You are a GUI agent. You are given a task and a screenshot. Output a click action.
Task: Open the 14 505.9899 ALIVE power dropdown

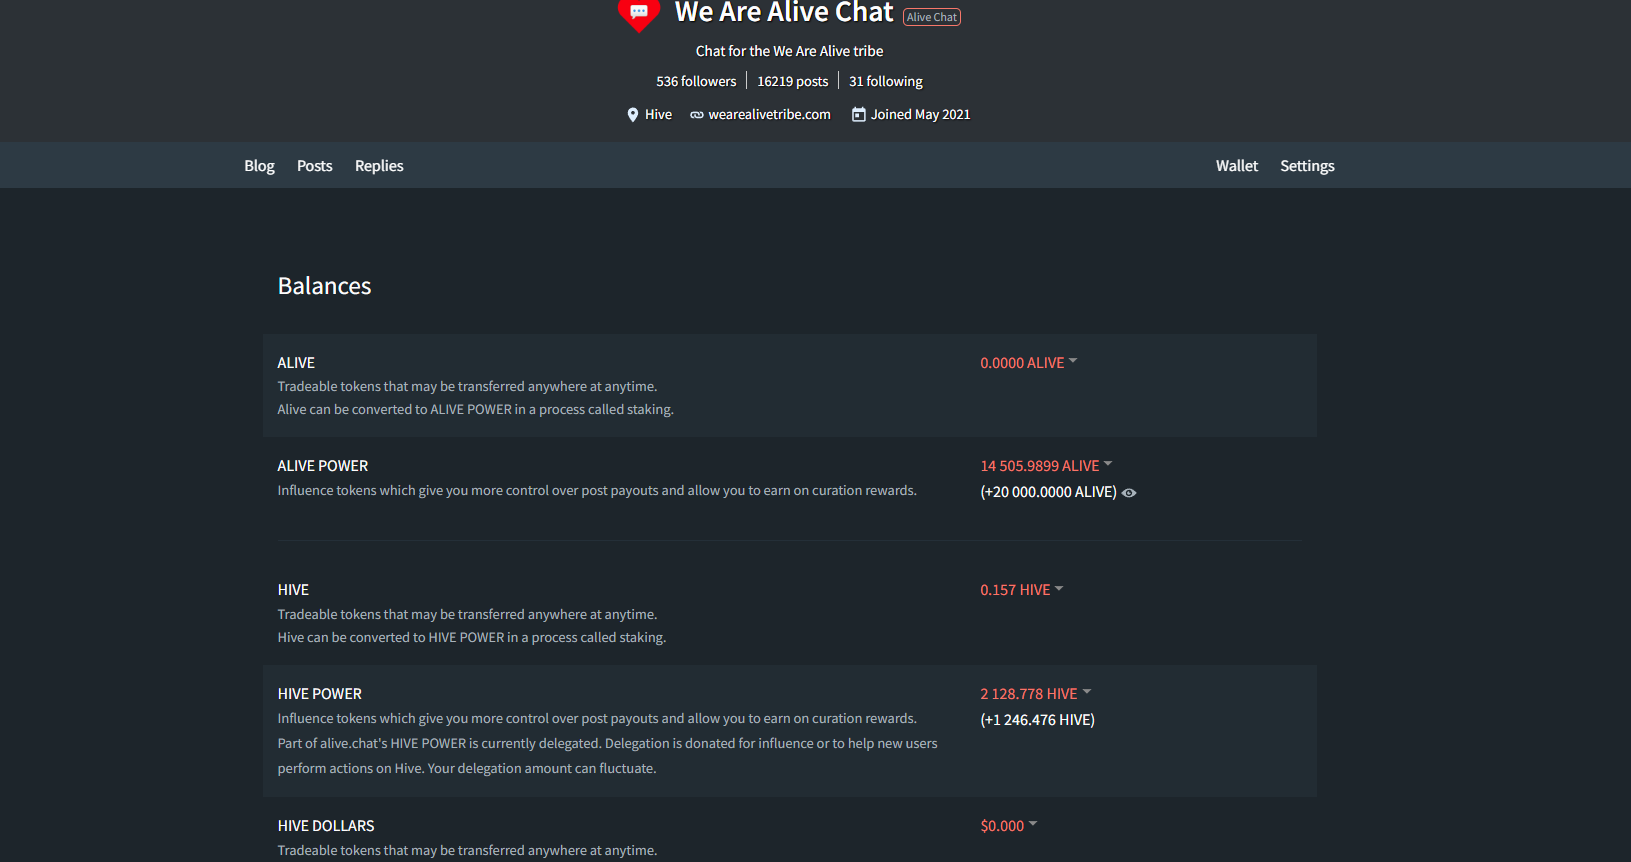point(1046,466)
